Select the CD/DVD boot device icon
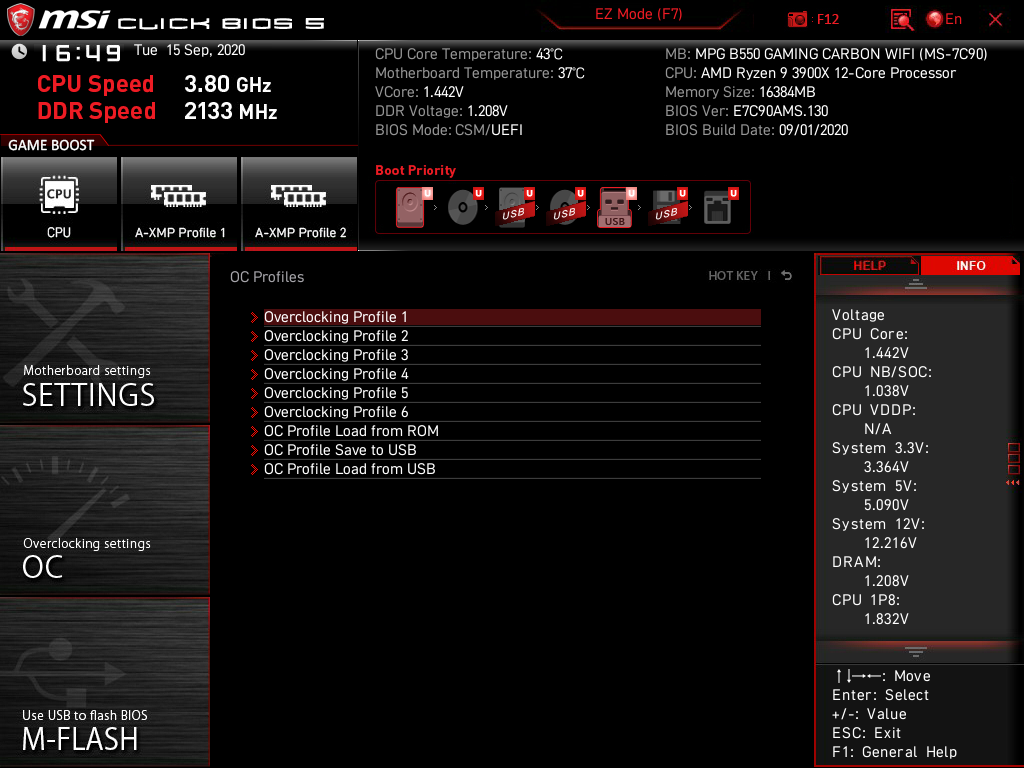This screenshot has height=768, width=1024. pos(464,207)
